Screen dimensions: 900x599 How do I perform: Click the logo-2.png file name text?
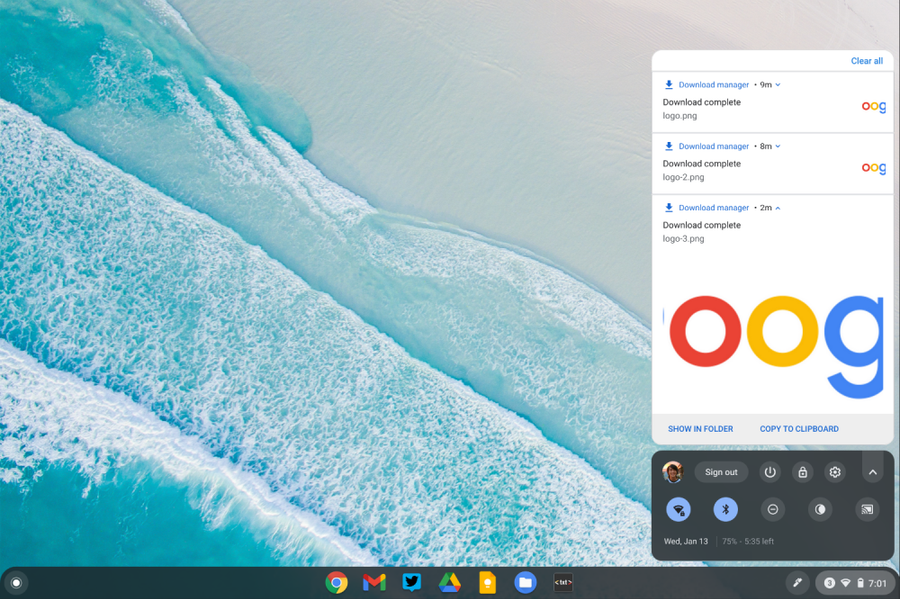pos(683,177)
